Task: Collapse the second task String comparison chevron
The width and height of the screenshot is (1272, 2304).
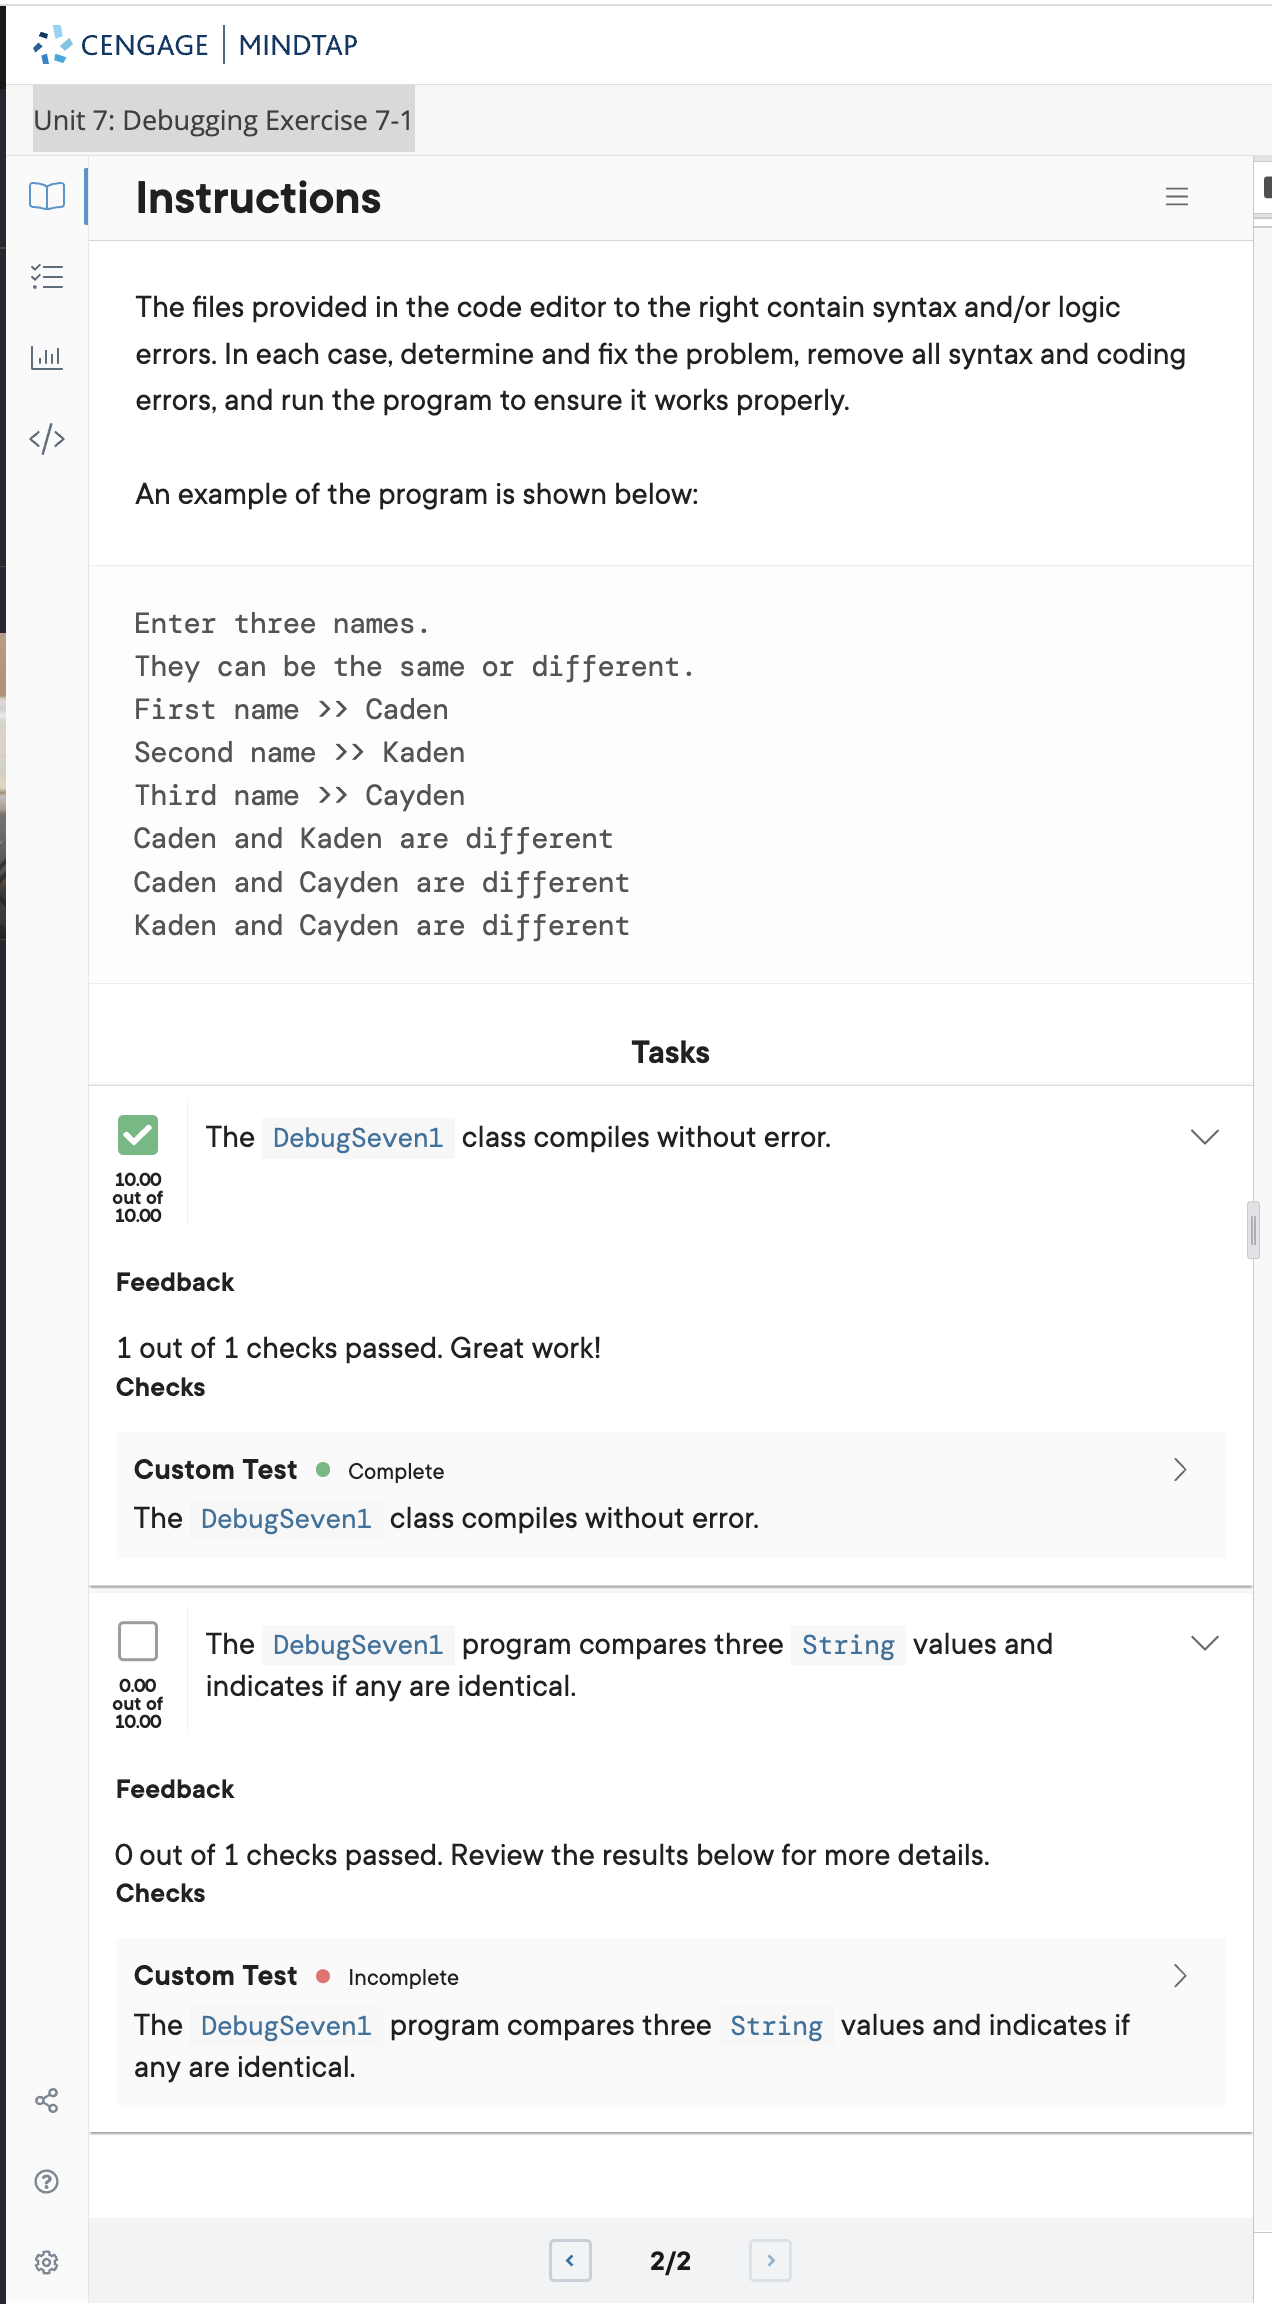Action: 1205,1643
